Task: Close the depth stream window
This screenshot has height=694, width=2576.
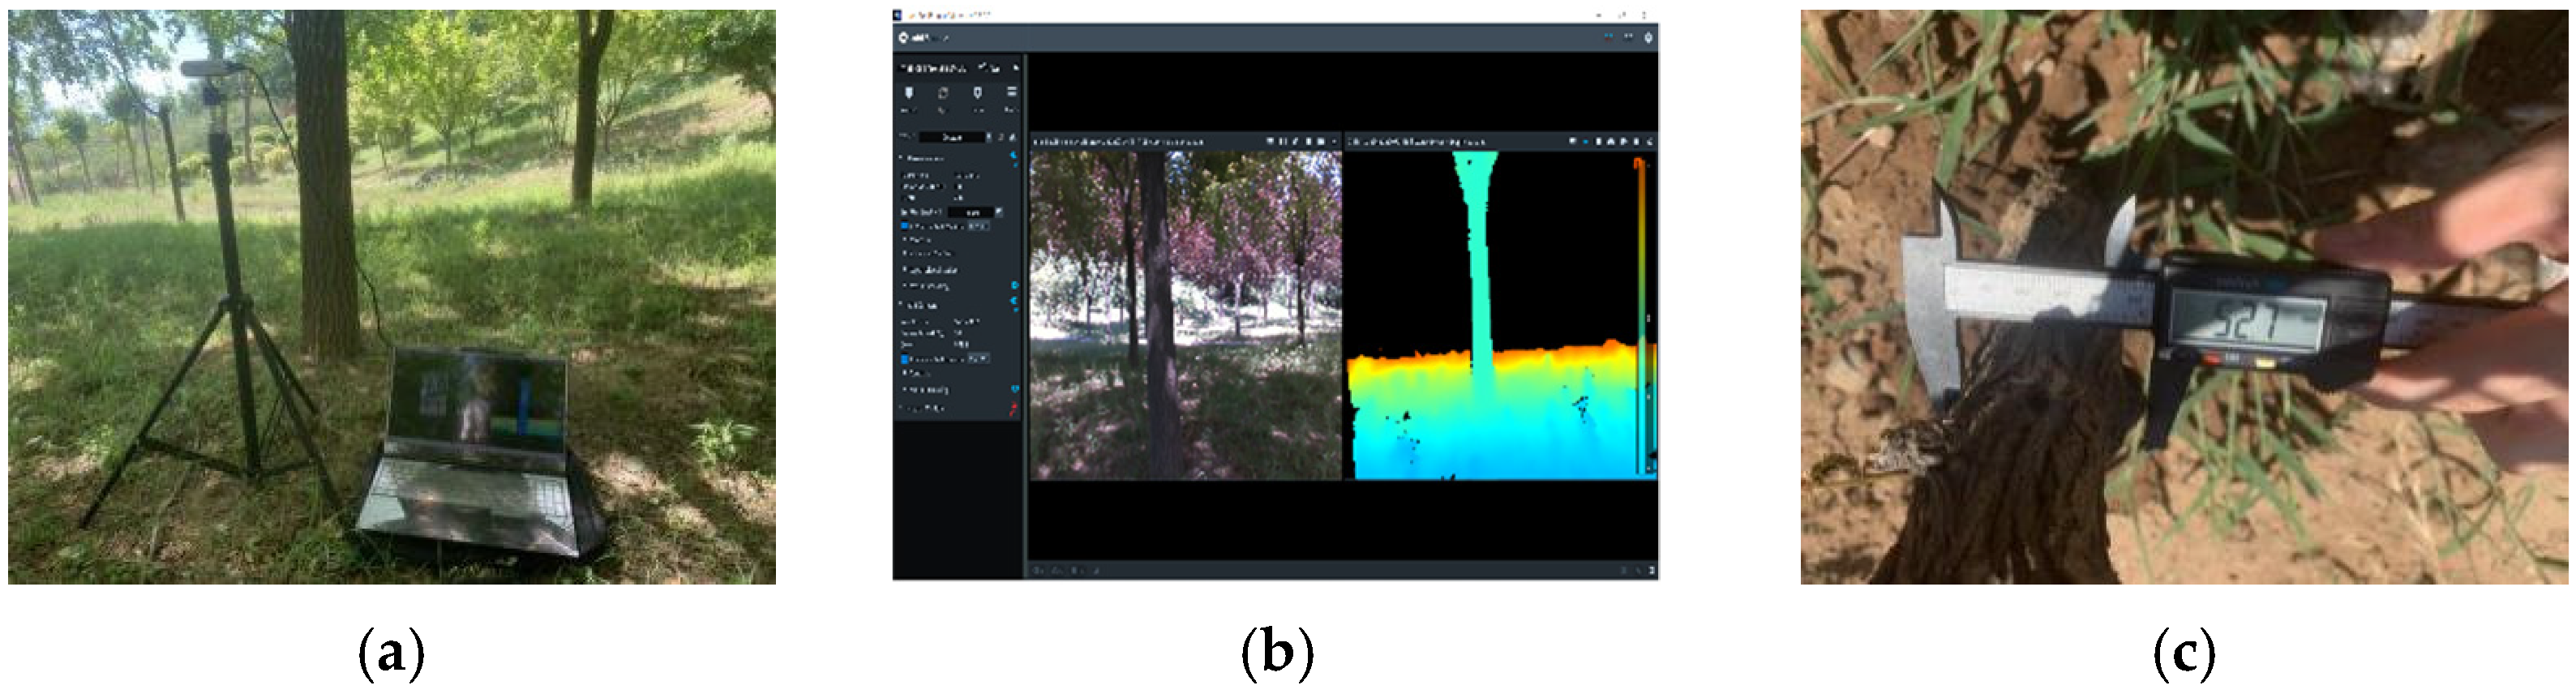Action: (1649, 142)
